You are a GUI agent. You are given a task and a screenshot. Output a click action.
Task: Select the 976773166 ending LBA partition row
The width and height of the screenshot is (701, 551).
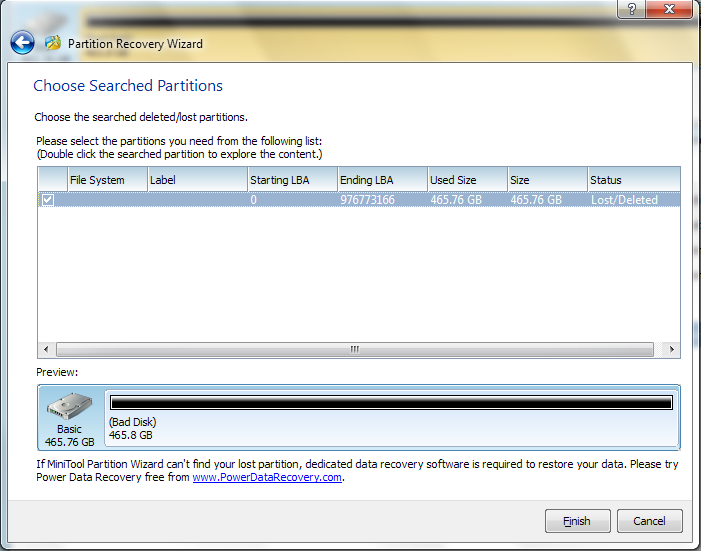(x=359, y=200)
